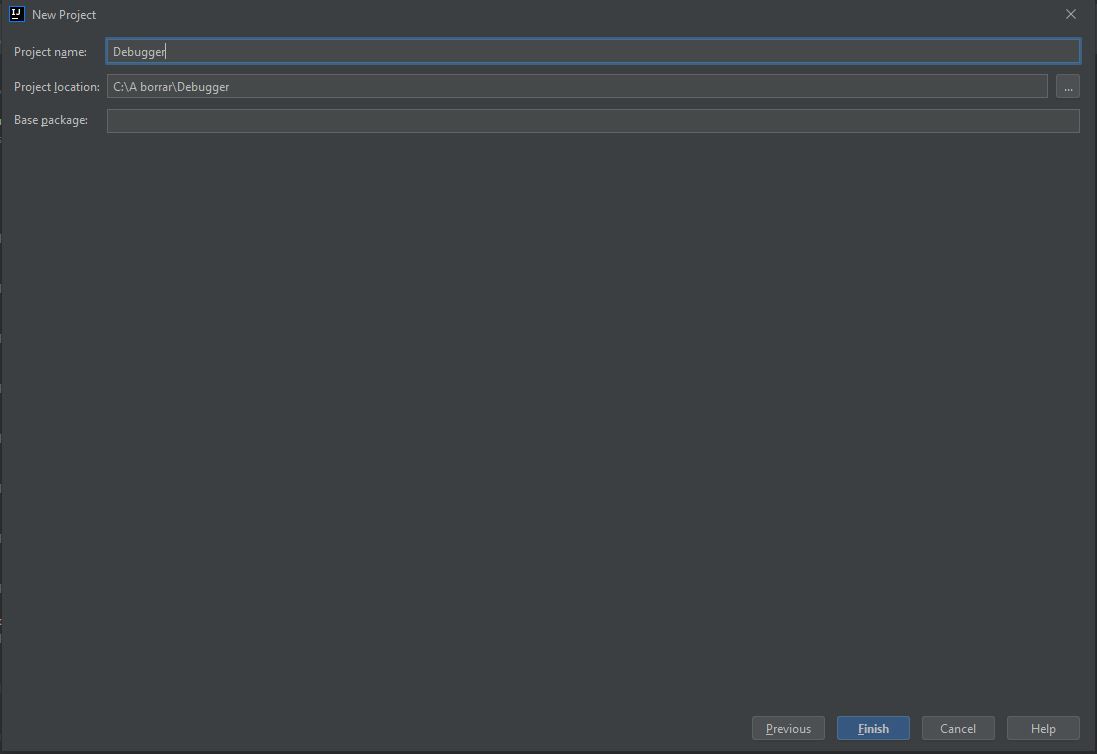This screenshot has width=1097, height=754.
Task: Click the 'New Project' title text
Action: coord(64,15)
